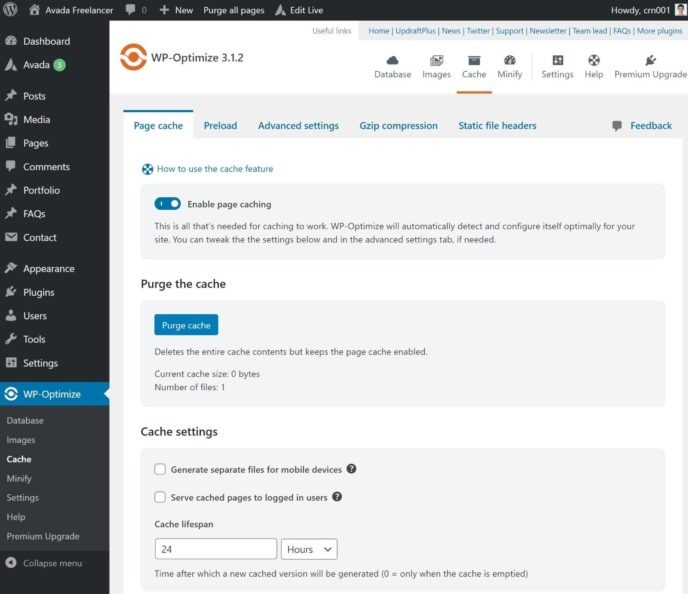The height and width of the screenshot is (594, 688).
Task: Open the top Settings icon tab
Action: tap(557, 60)
